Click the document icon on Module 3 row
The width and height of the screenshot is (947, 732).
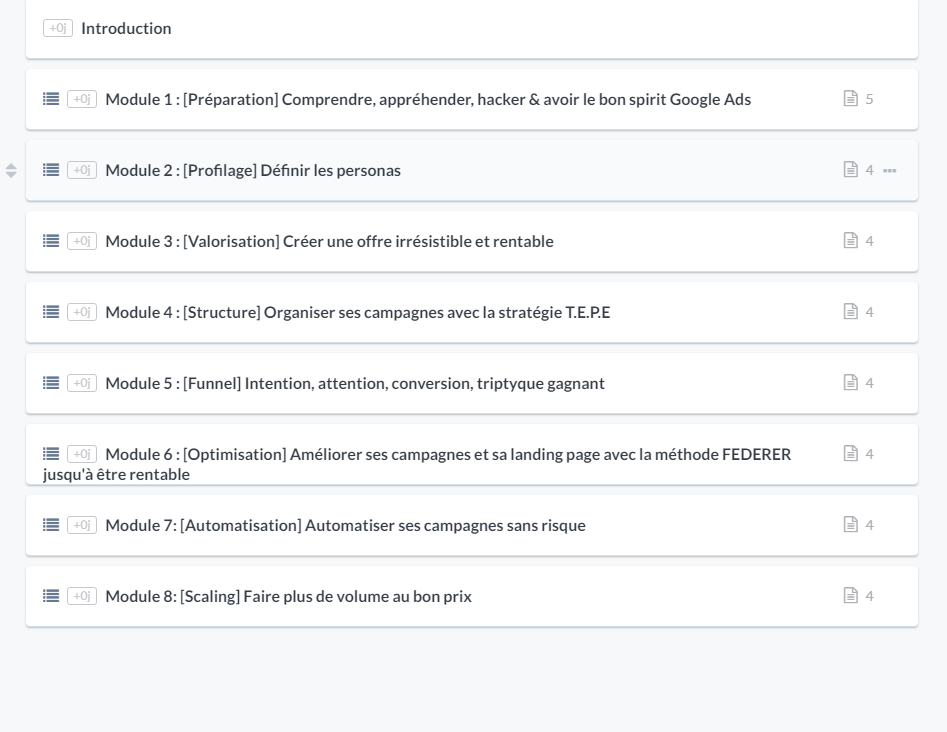click(x=850, y=240)
